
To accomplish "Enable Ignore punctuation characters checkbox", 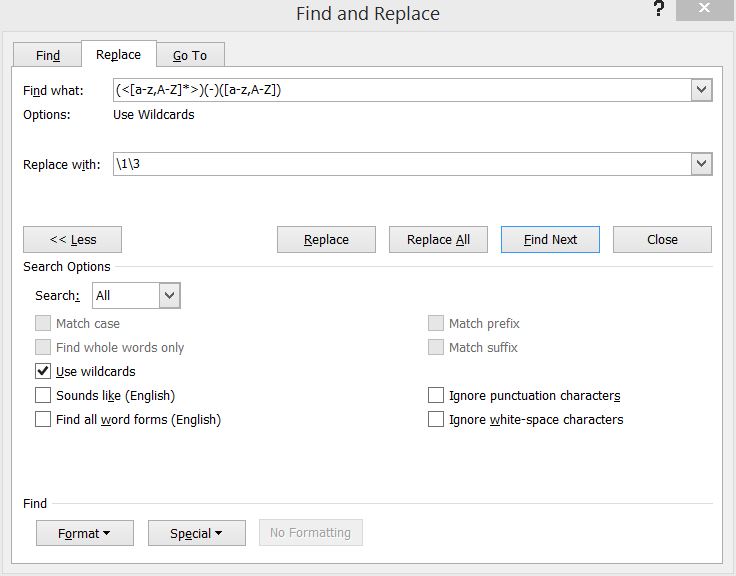I will point(436,395).
